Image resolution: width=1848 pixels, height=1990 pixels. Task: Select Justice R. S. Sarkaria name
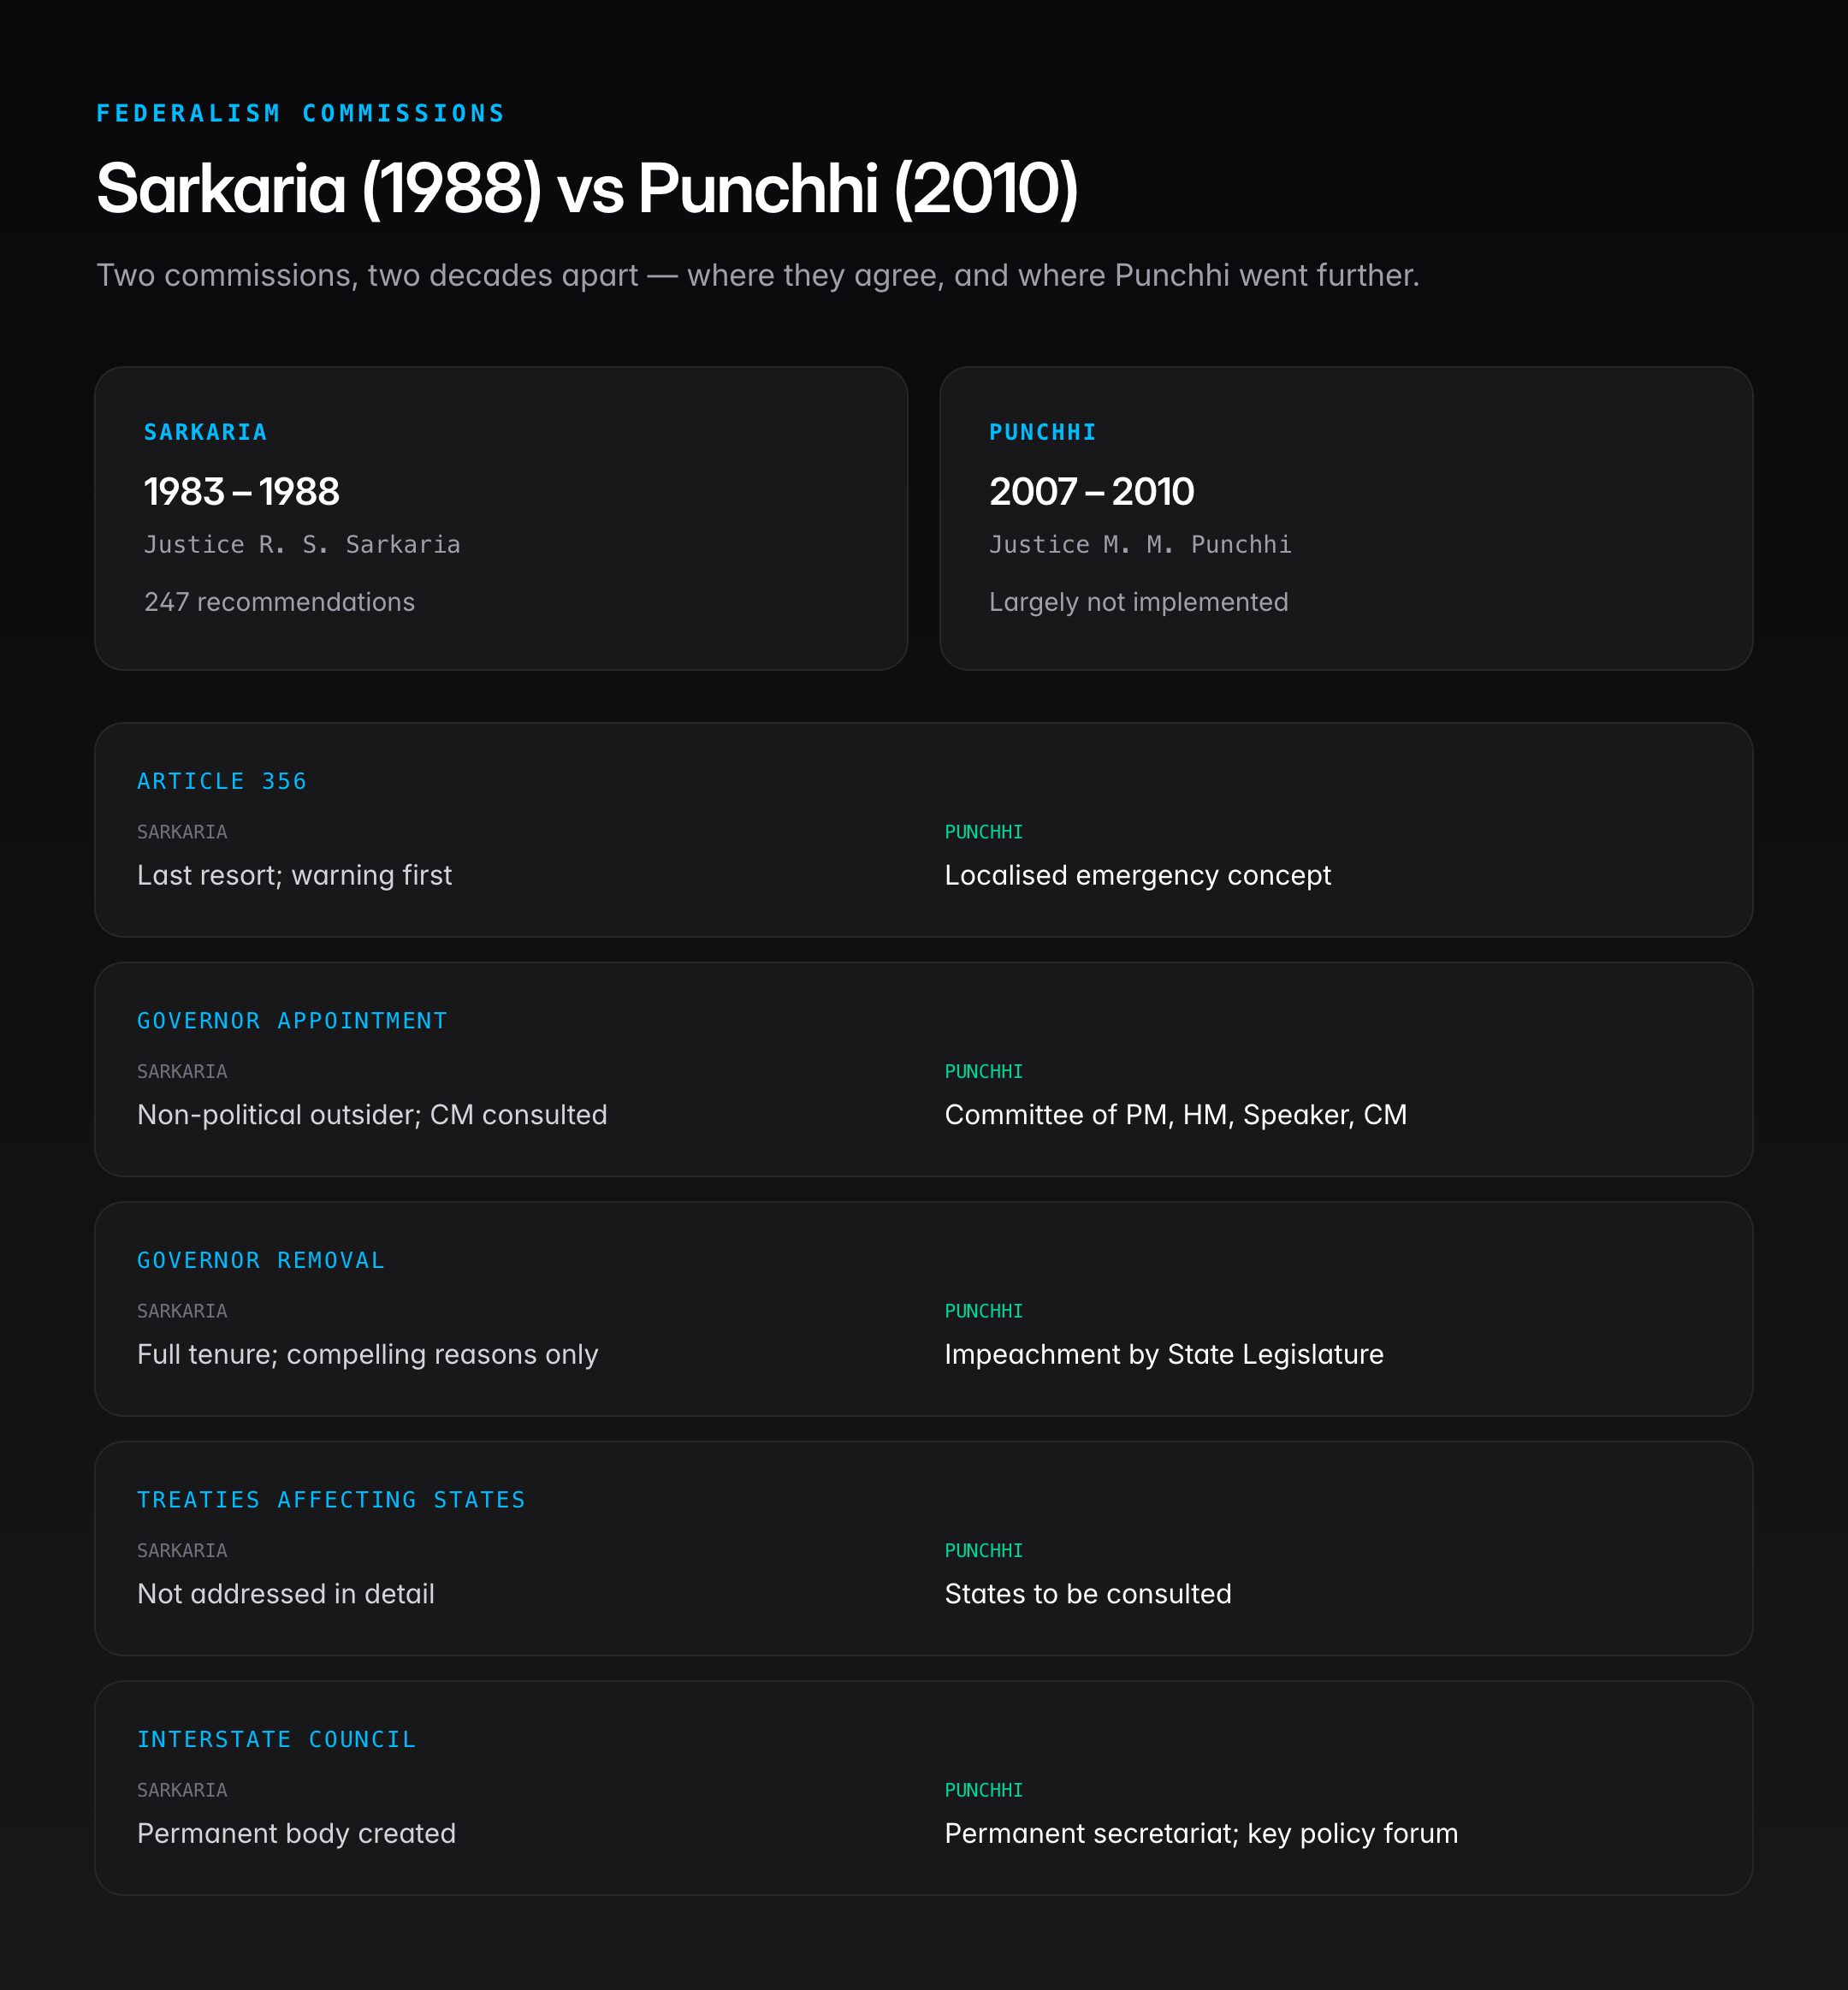(x=302, y=544)
